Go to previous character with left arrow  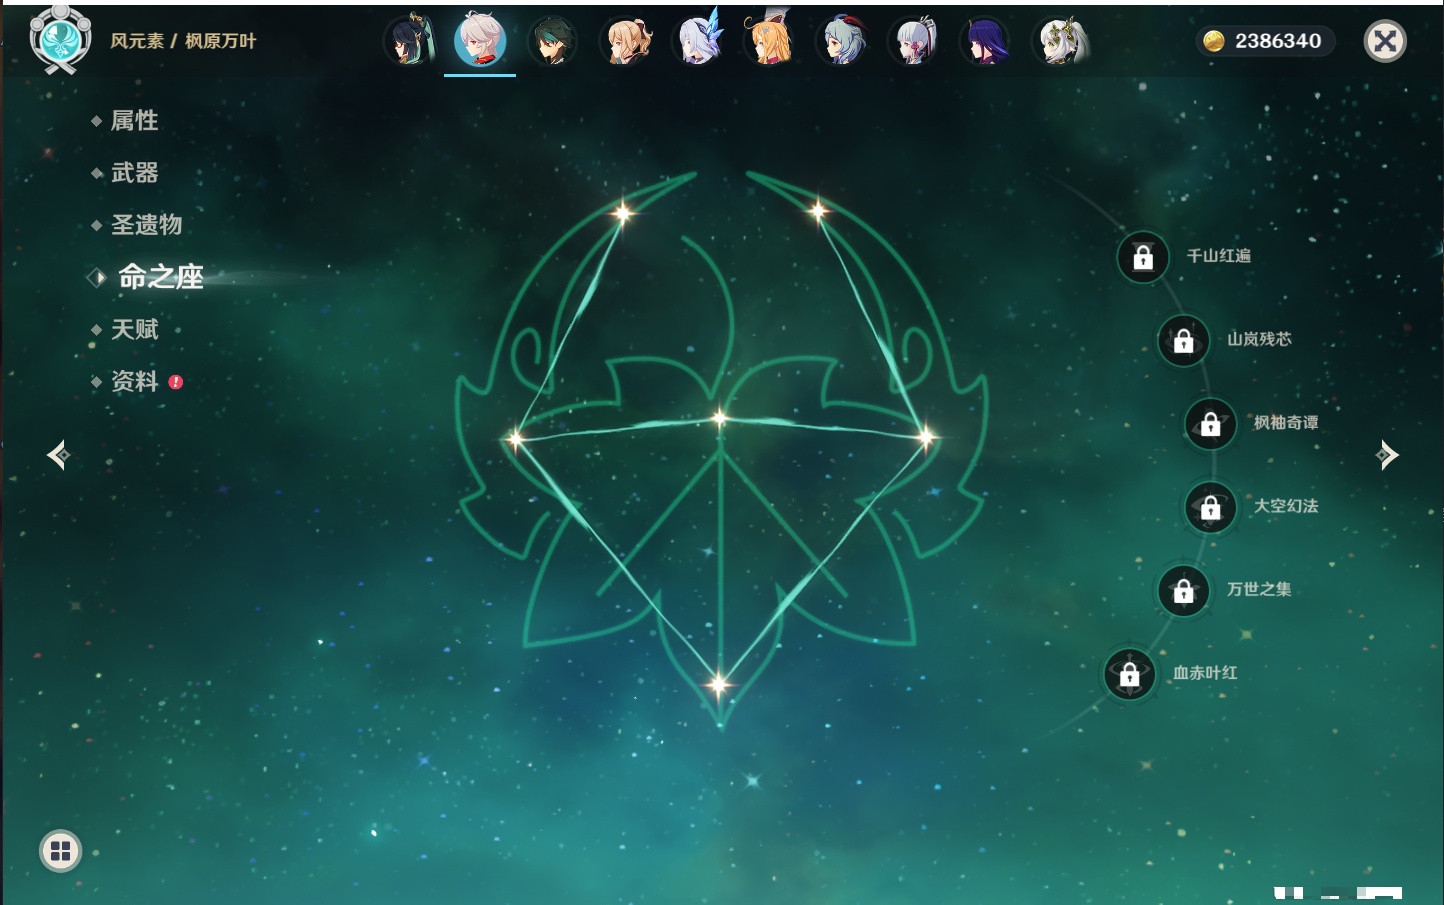click(58, 455)
